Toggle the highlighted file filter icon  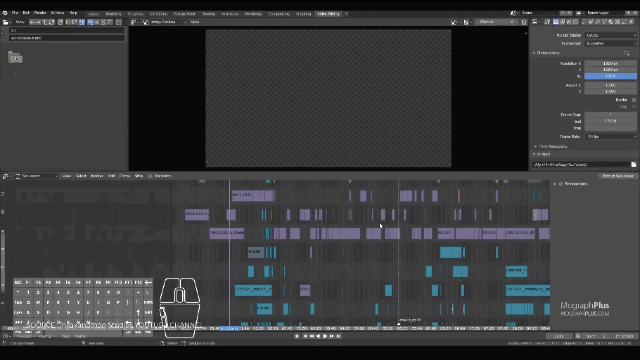click(90, 22)
